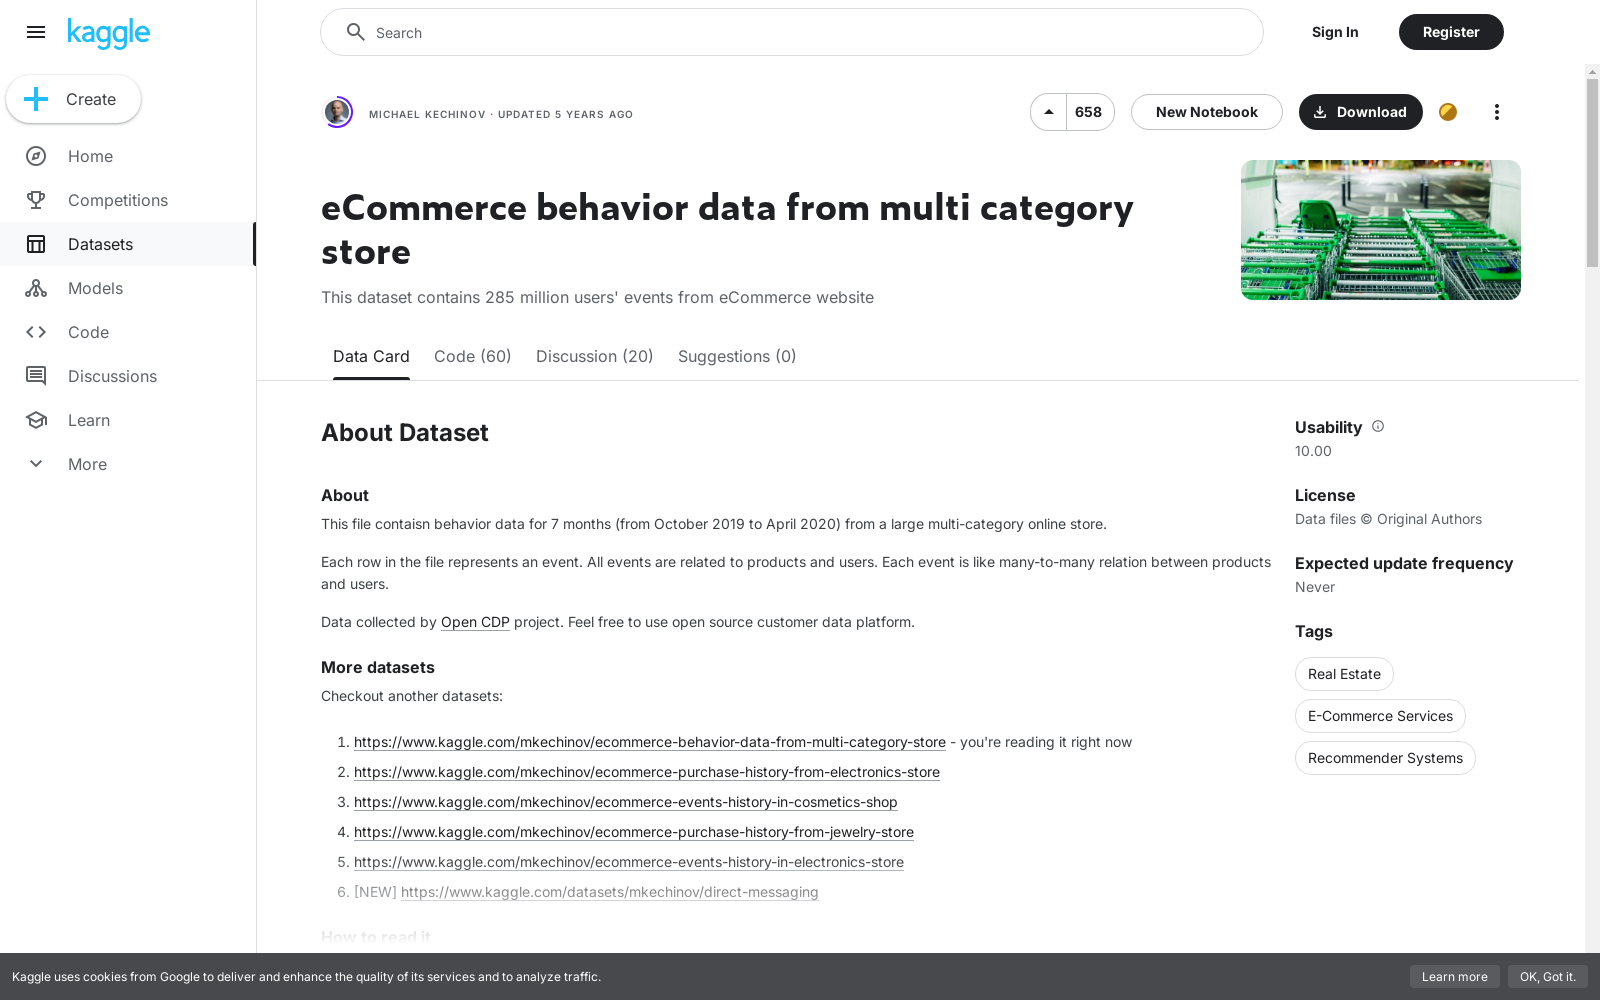Click the Usability info icon
This screenshot has height=1000, width=1600.
[1377, 426]
